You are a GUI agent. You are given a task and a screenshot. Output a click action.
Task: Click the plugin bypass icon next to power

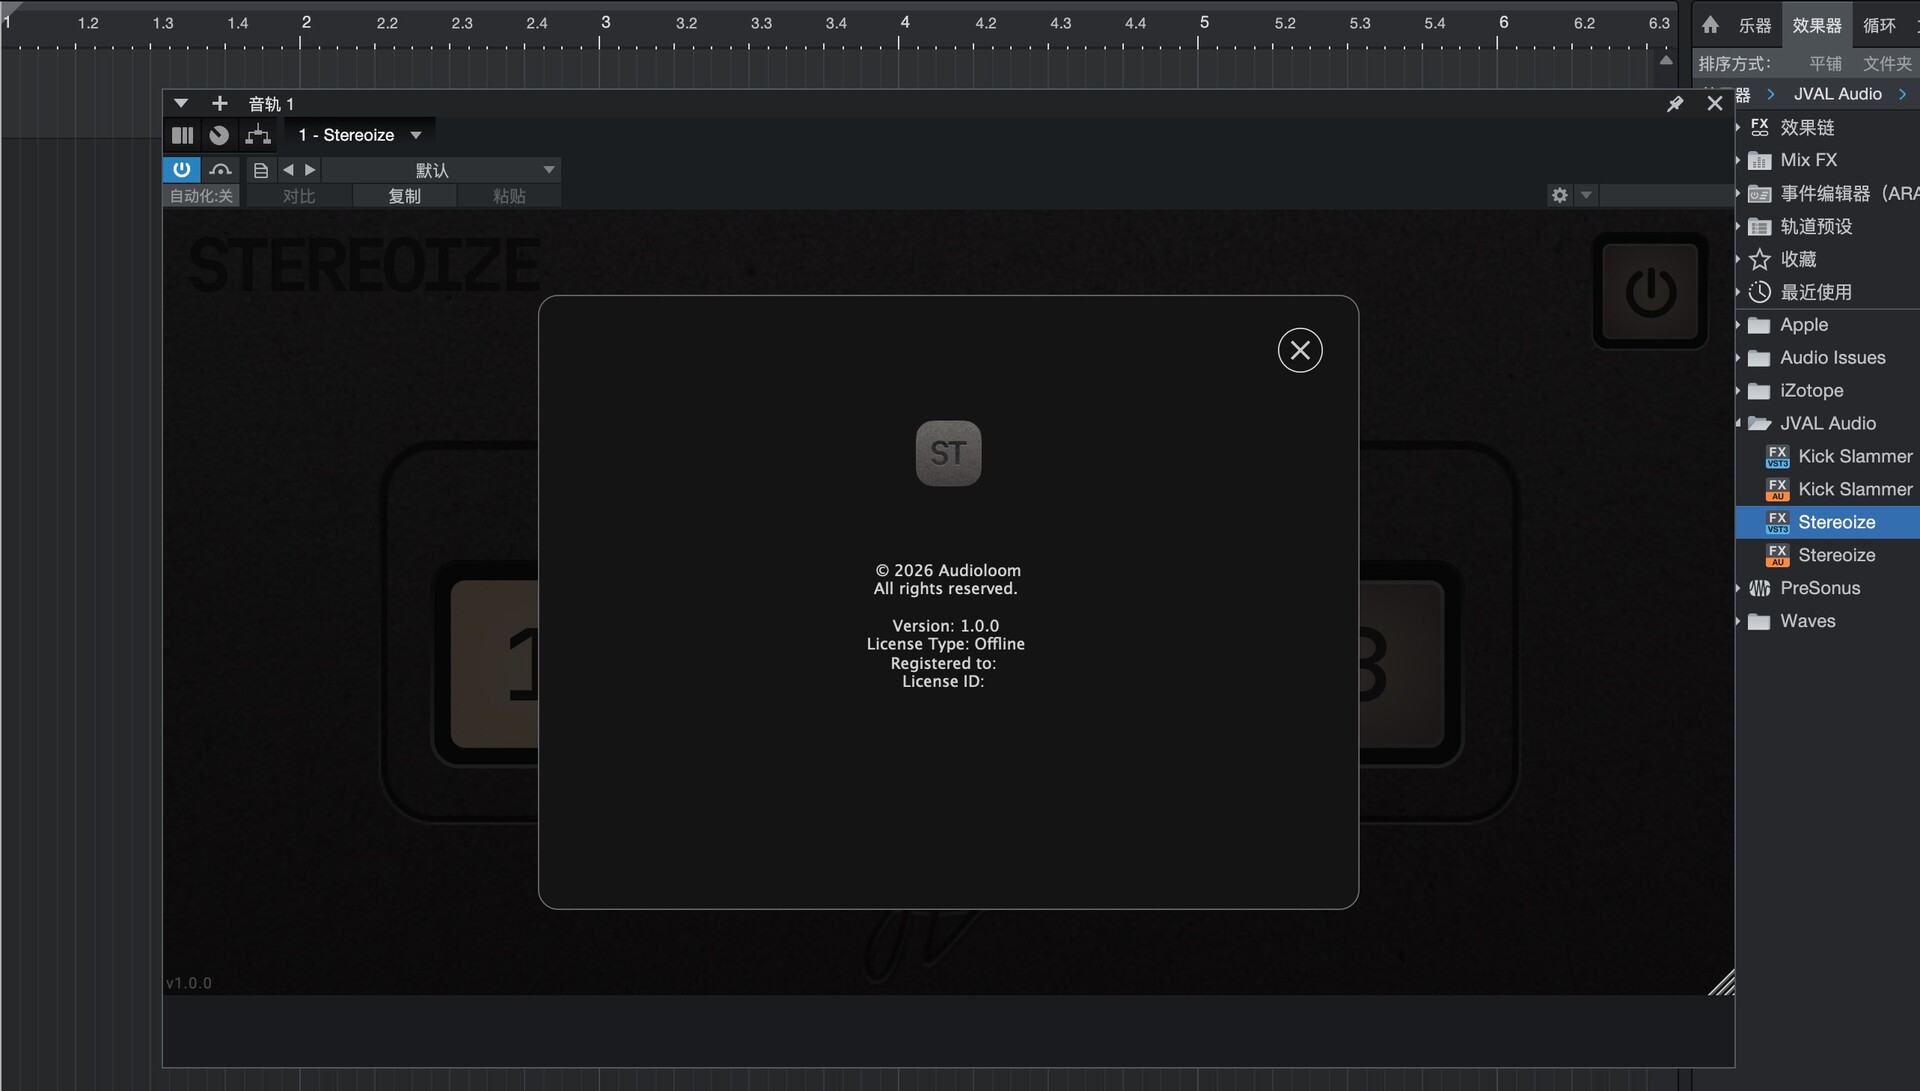220,169
